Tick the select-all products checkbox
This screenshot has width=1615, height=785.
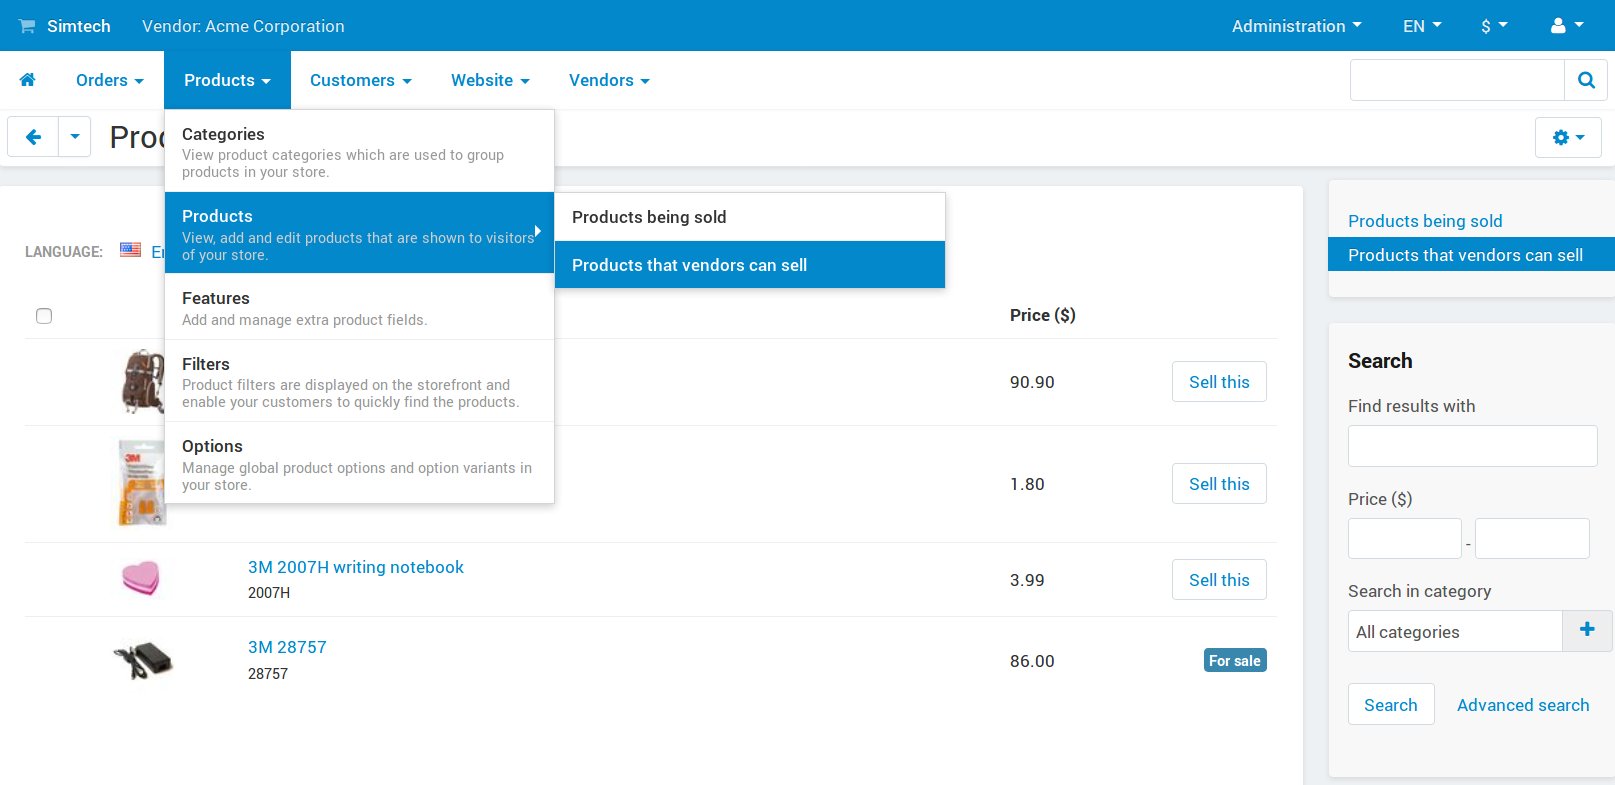(x=44, y=316)
